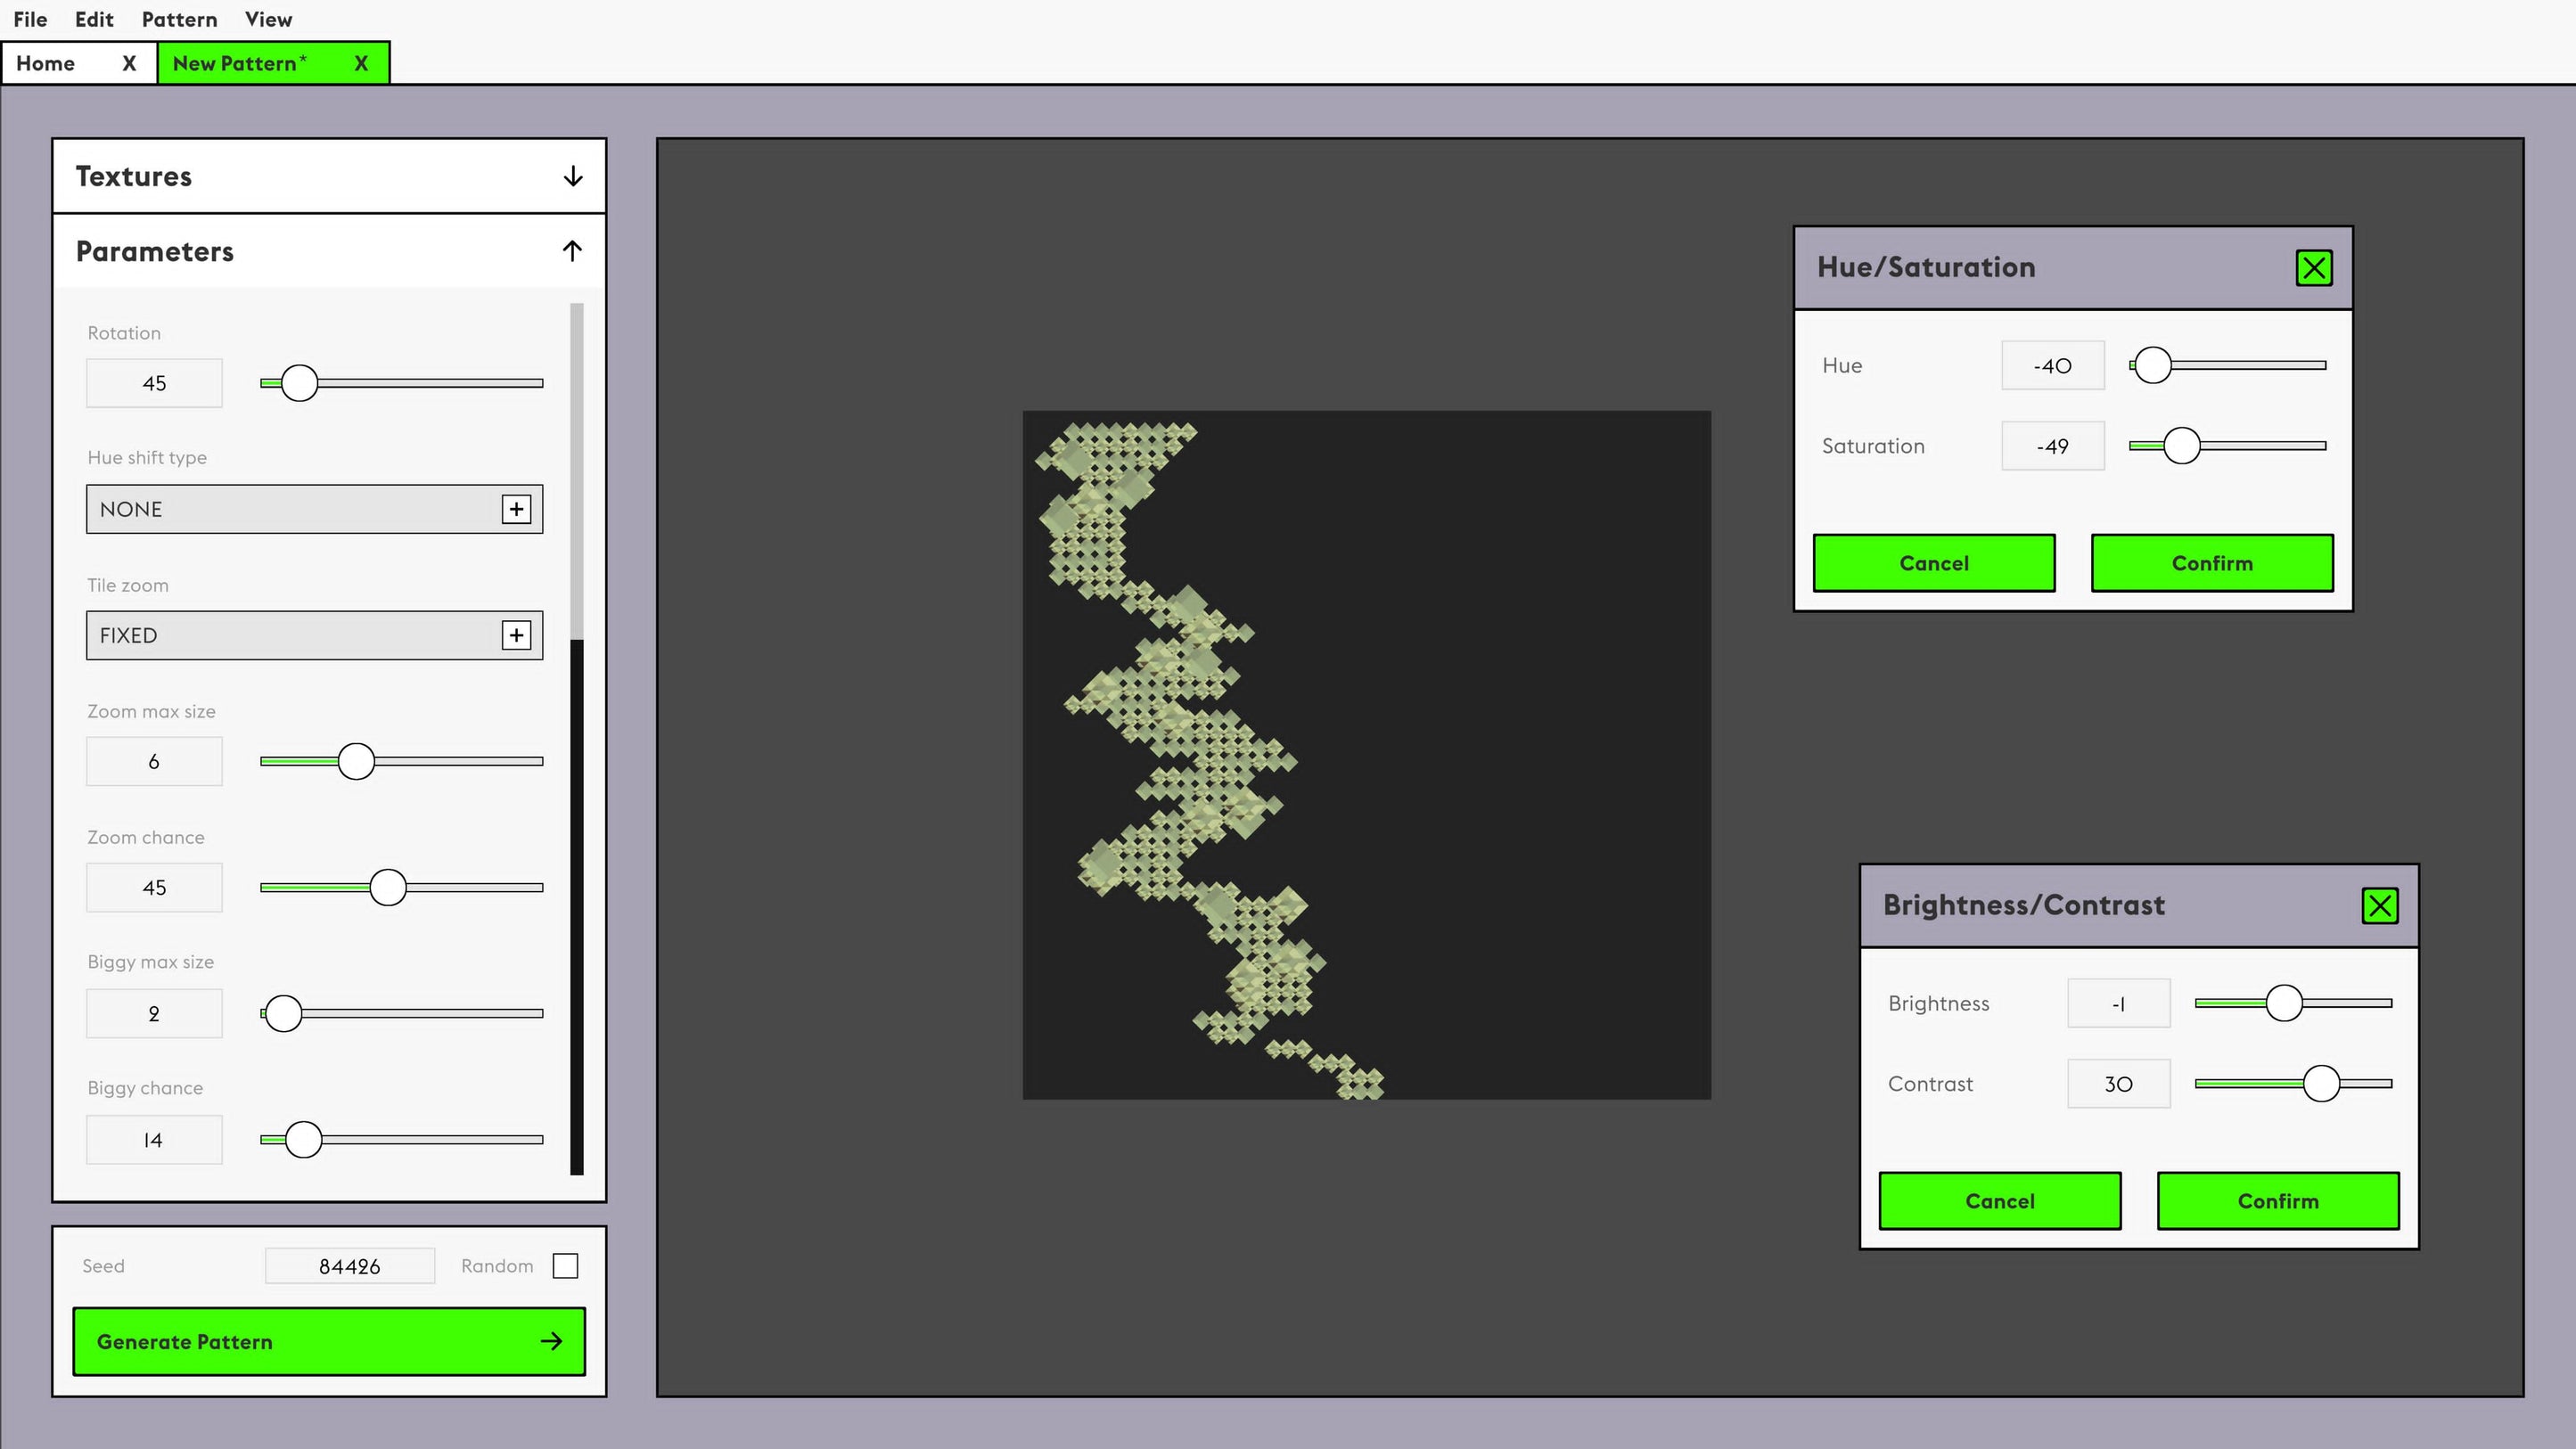The image size is (2576, 1449).
Task: Click the Seed input field
Action: pos(349,1266)
